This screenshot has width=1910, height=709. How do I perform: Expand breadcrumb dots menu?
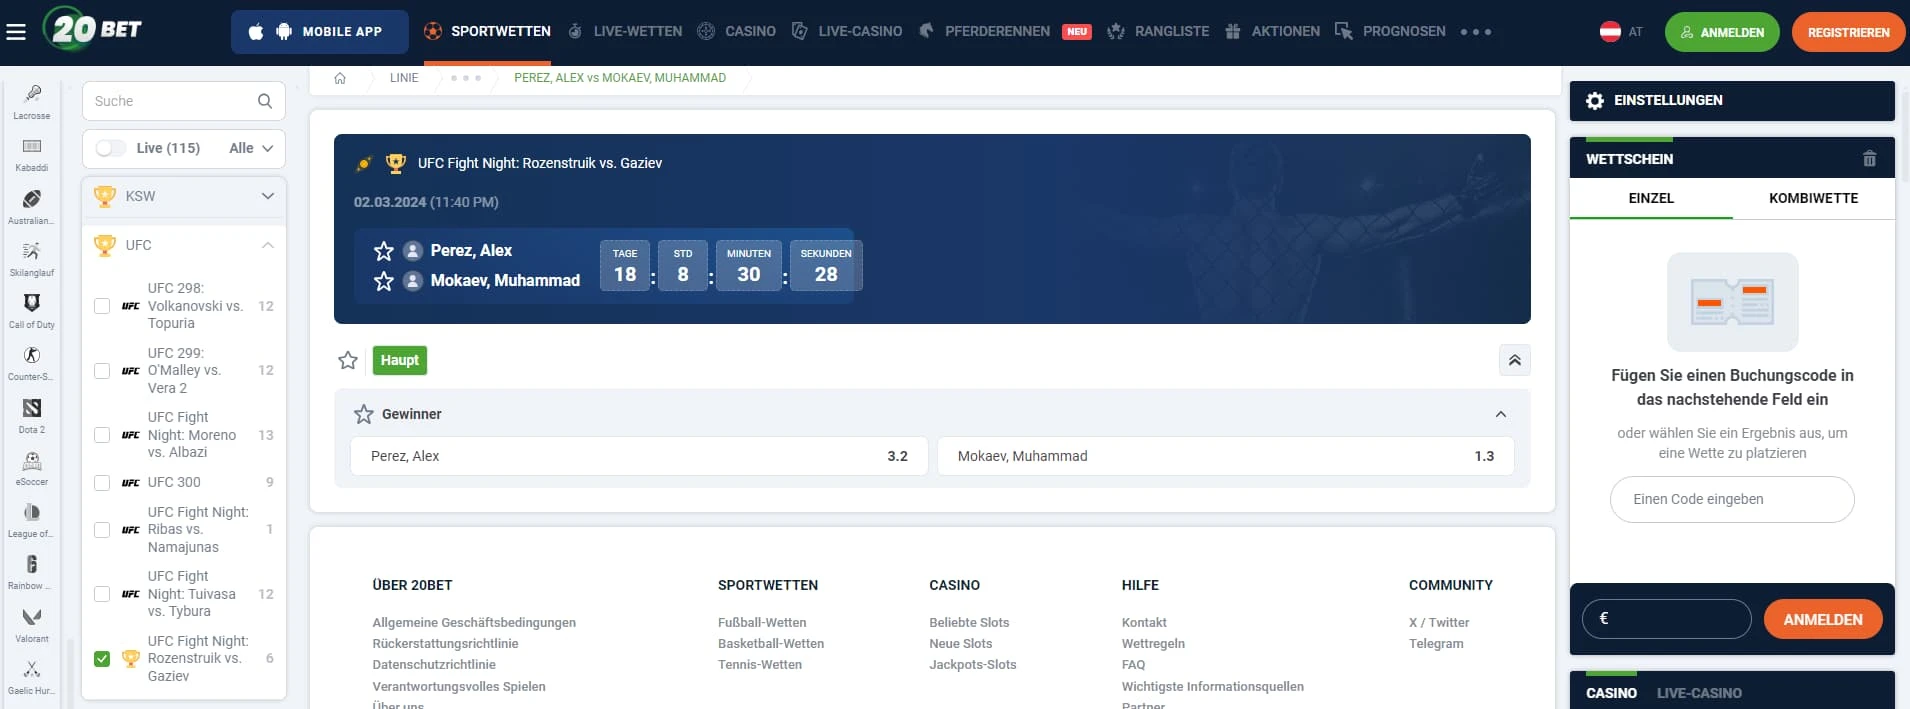tap(466, 78)
